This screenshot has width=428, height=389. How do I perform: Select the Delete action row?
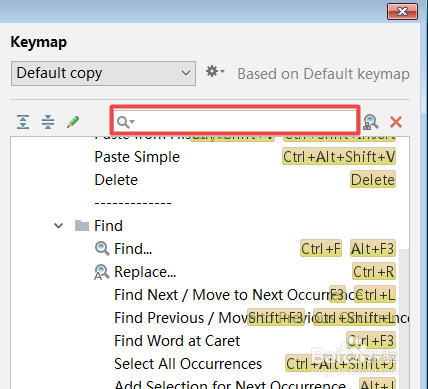click(210, 180)
